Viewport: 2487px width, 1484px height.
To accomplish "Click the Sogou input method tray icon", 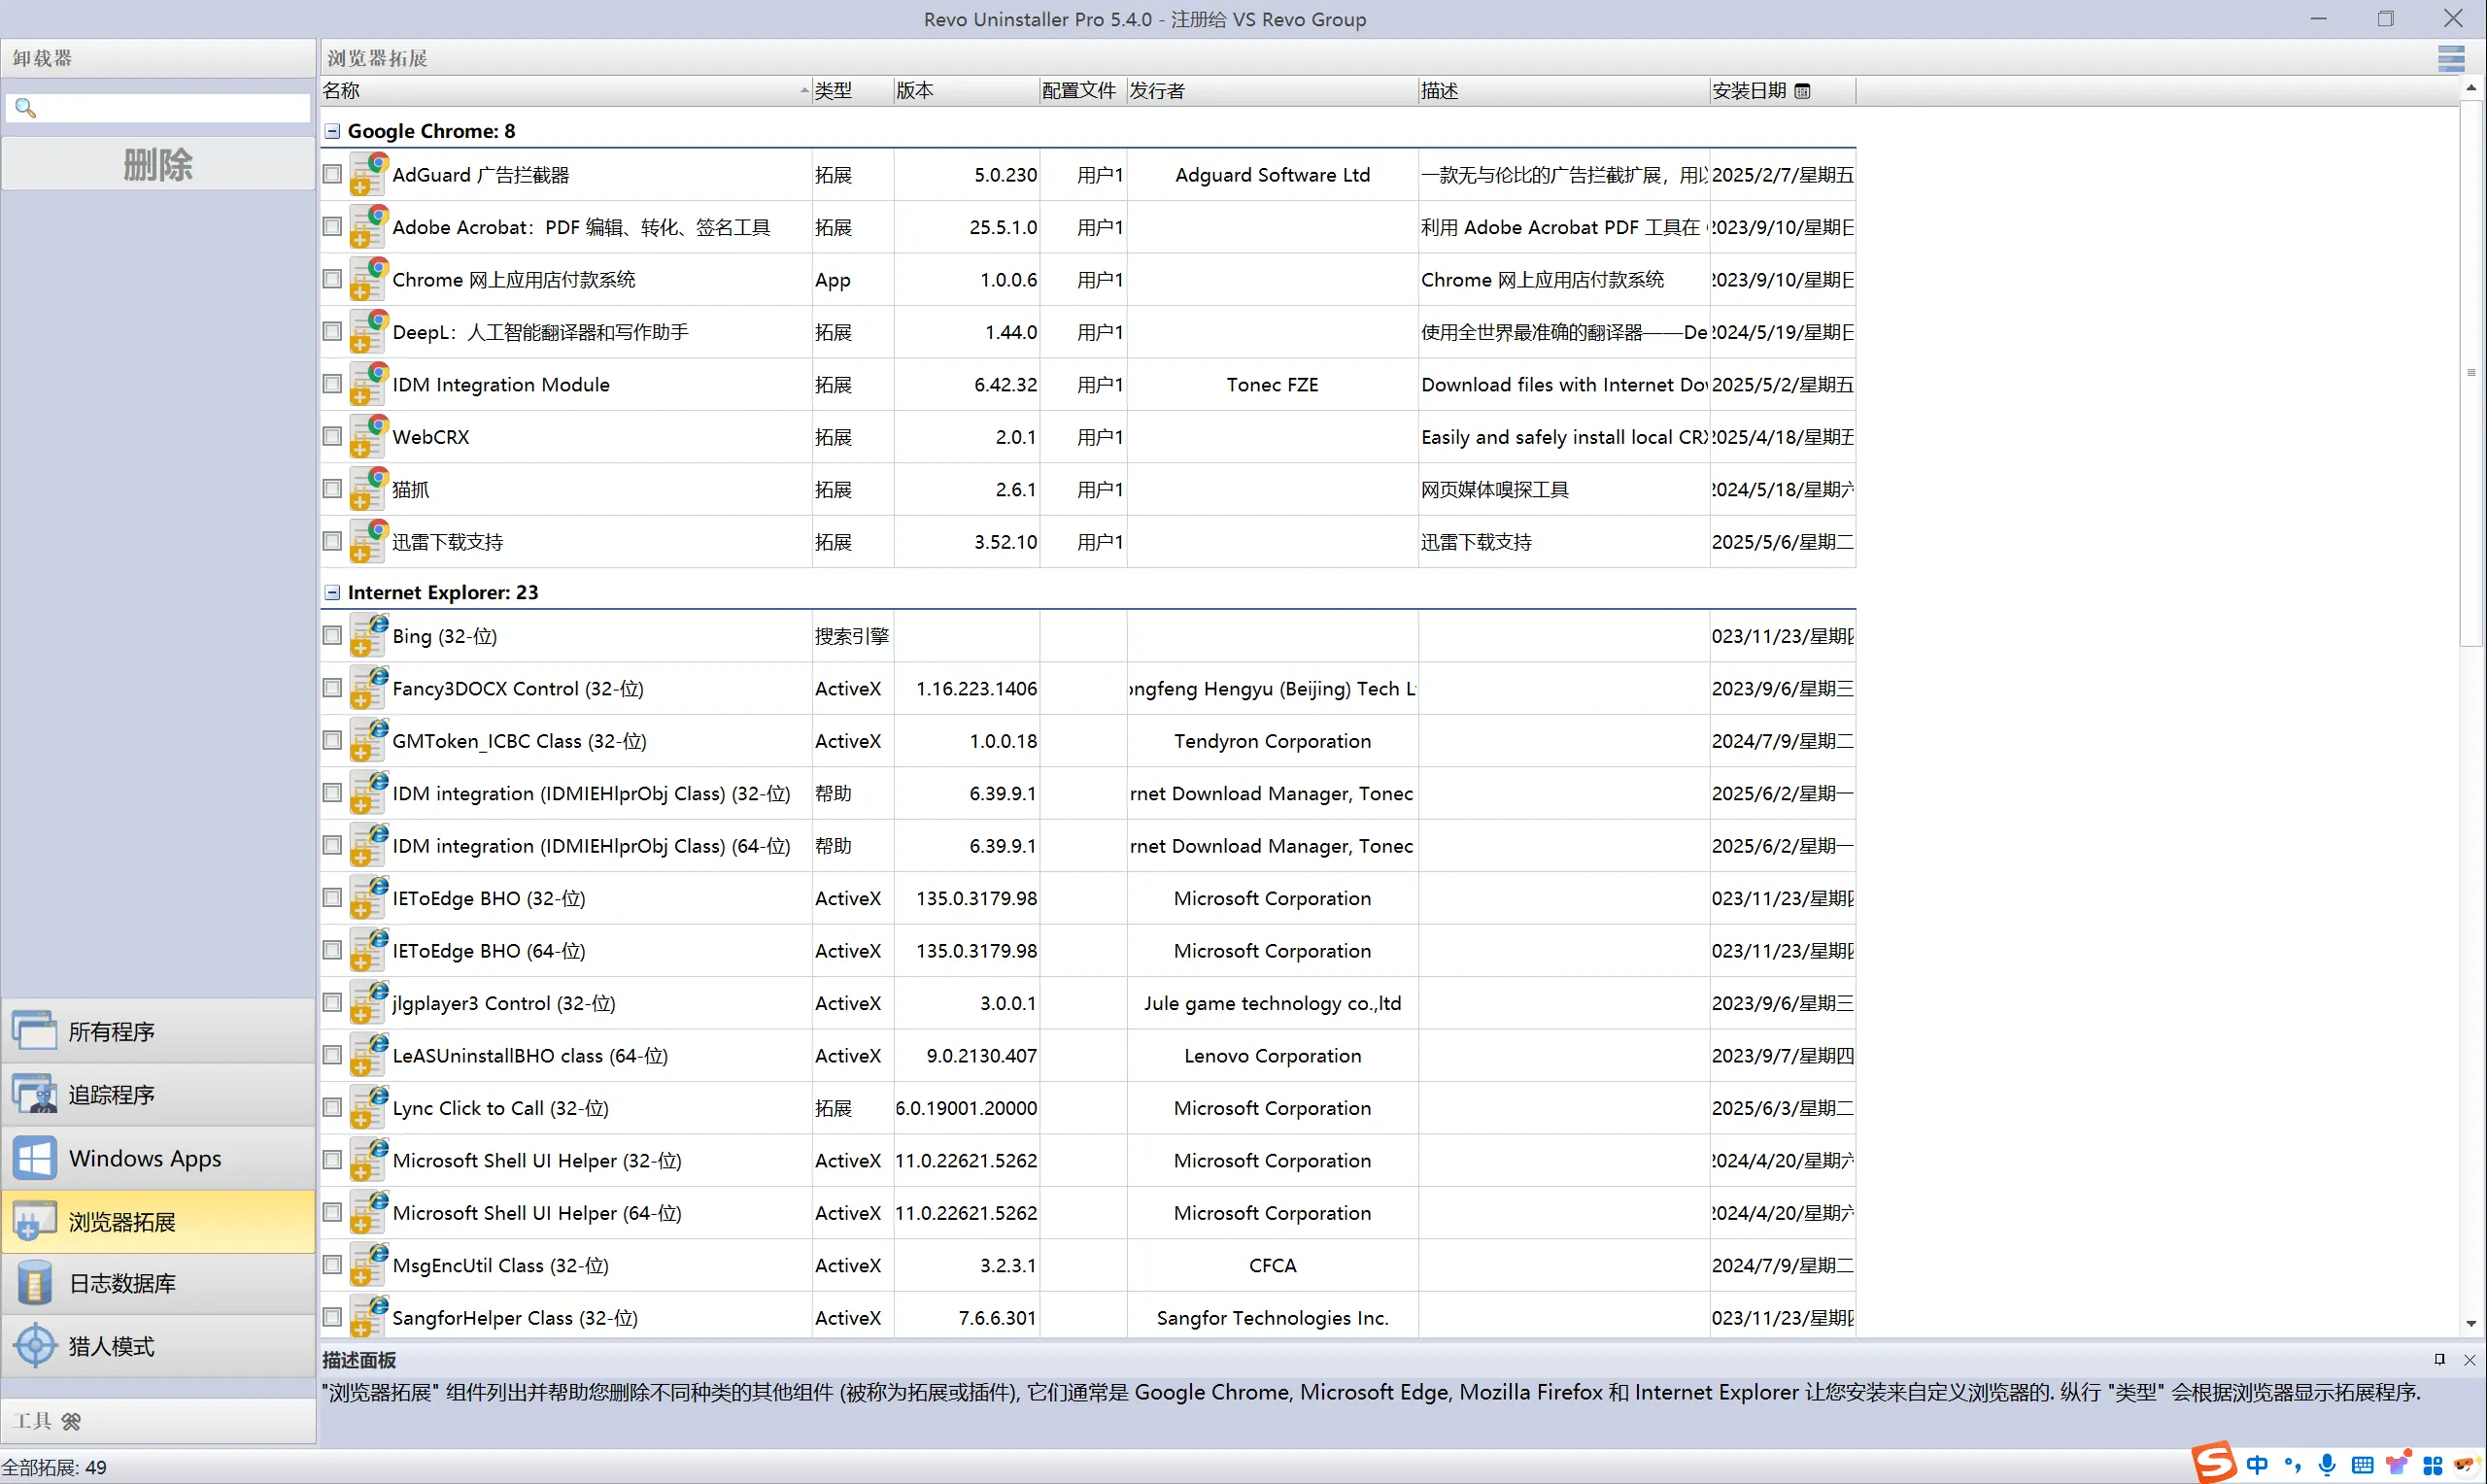I will click(2214, 1463).
